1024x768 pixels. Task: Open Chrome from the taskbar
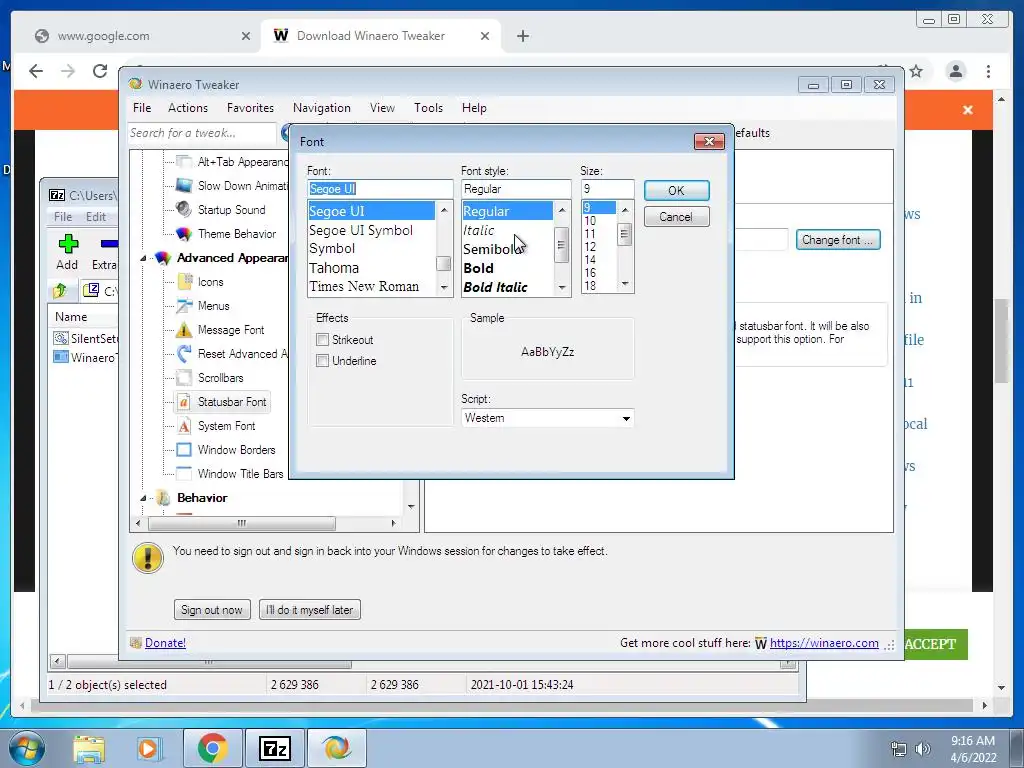(212, 748)
